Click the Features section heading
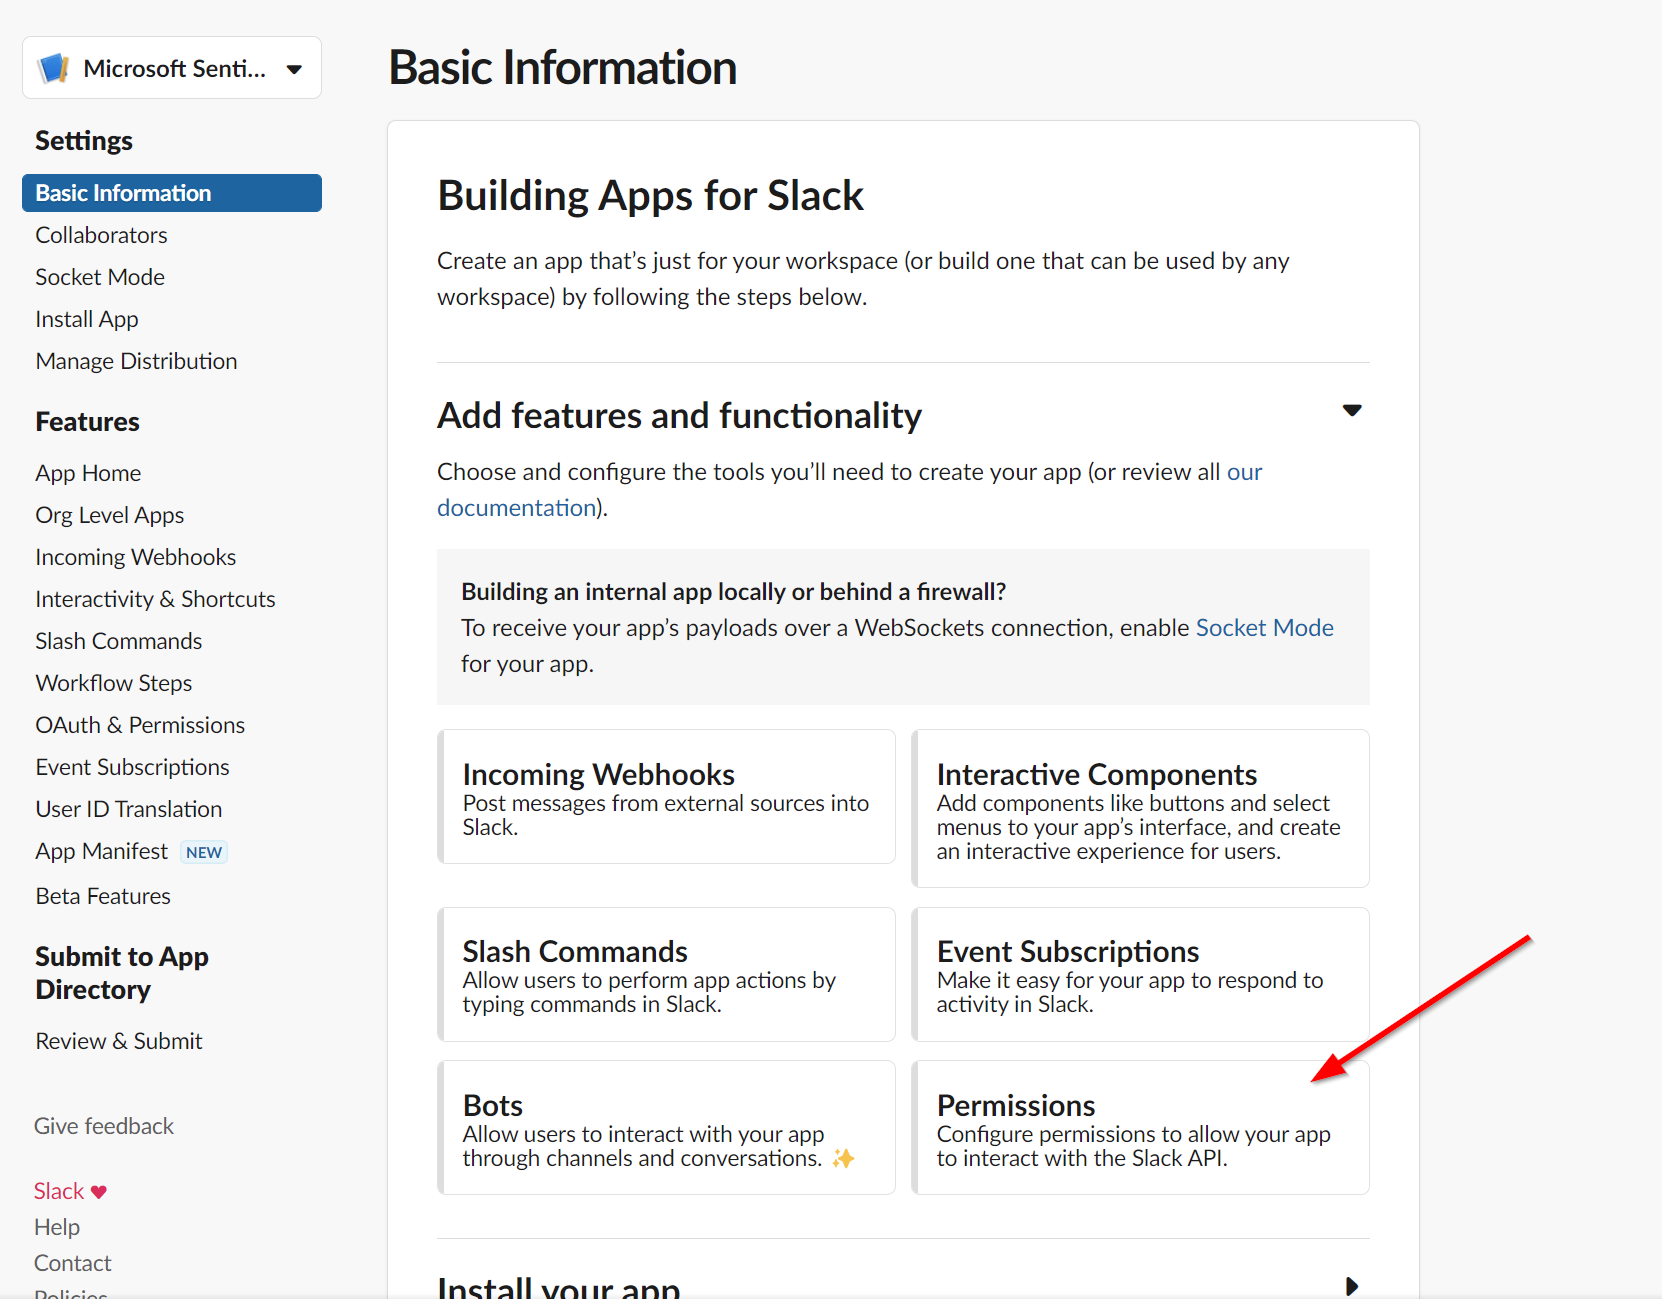This screenshot has height=1299, width=1662. pos(87,422)
